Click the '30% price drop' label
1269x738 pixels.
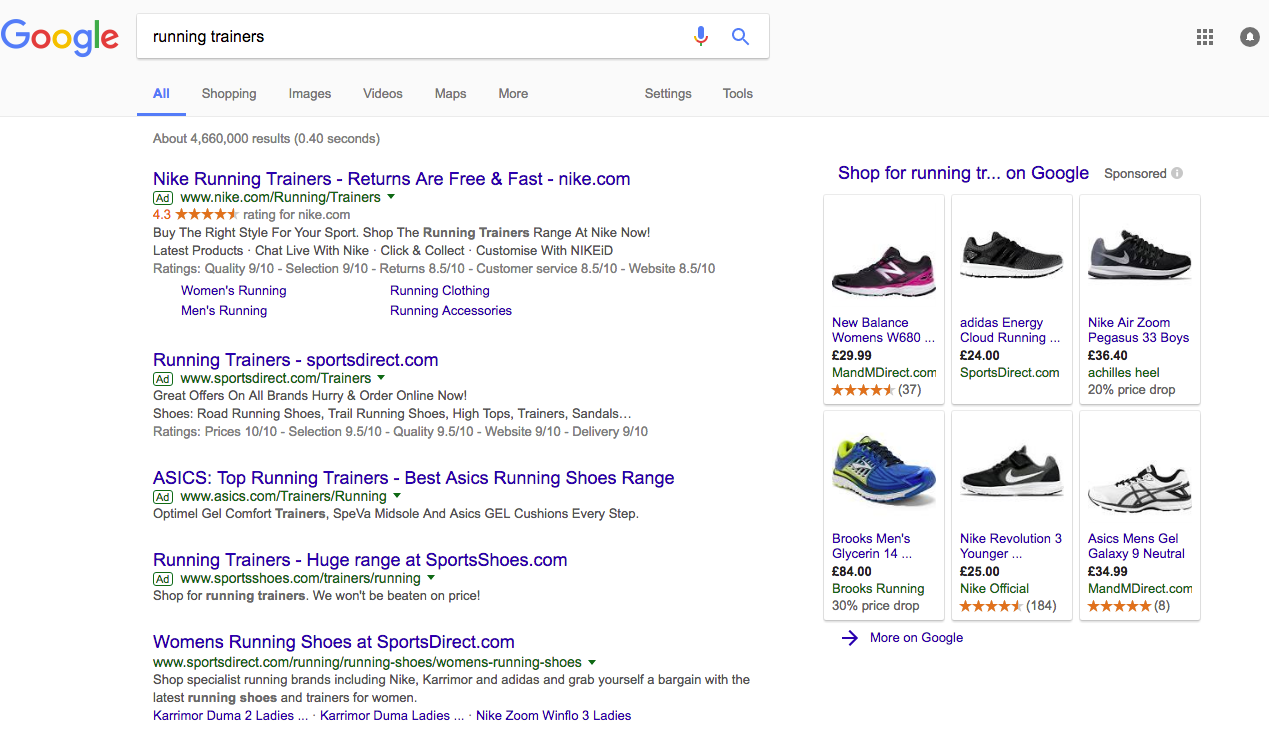[876, 606]
